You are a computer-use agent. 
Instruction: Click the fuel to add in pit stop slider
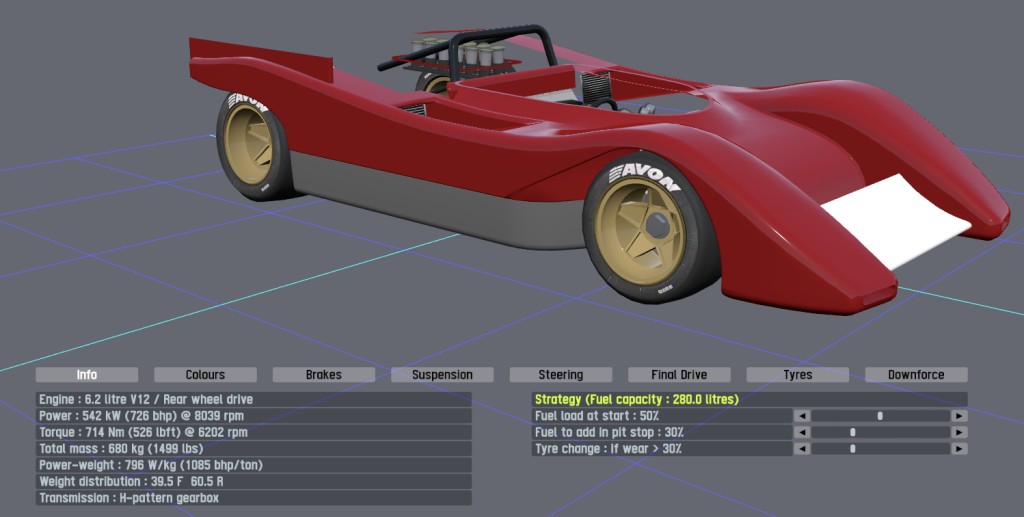[x=880, y=432]
